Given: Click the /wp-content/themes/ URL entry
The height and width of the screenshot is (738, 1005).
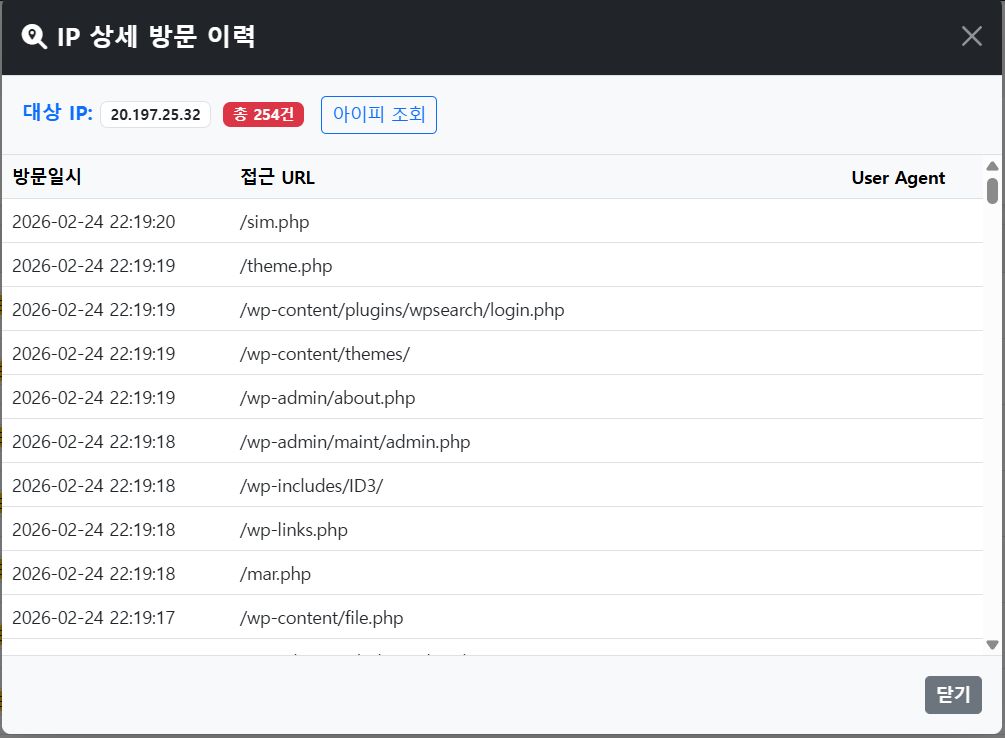Looking at the screenshot, I should [x=325, y=354].
